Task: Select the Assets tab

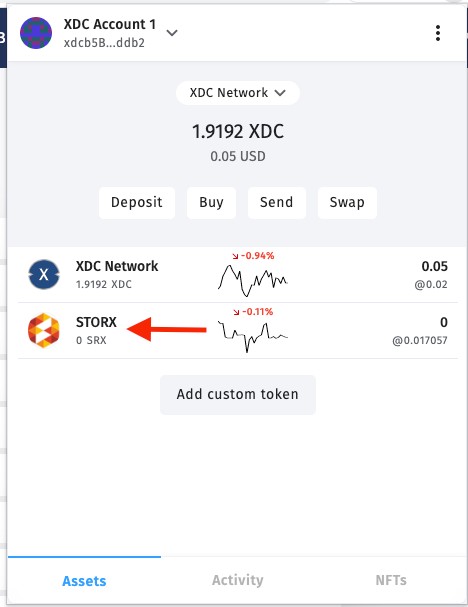Action: pyautogui.click(x=84, y=581)
